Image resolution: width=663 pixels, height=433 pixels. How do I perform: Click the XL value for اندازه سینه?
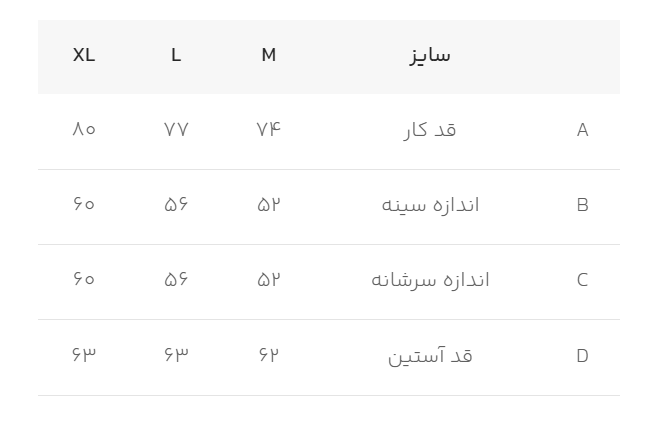pyautogui.click(x=84, y=205)
